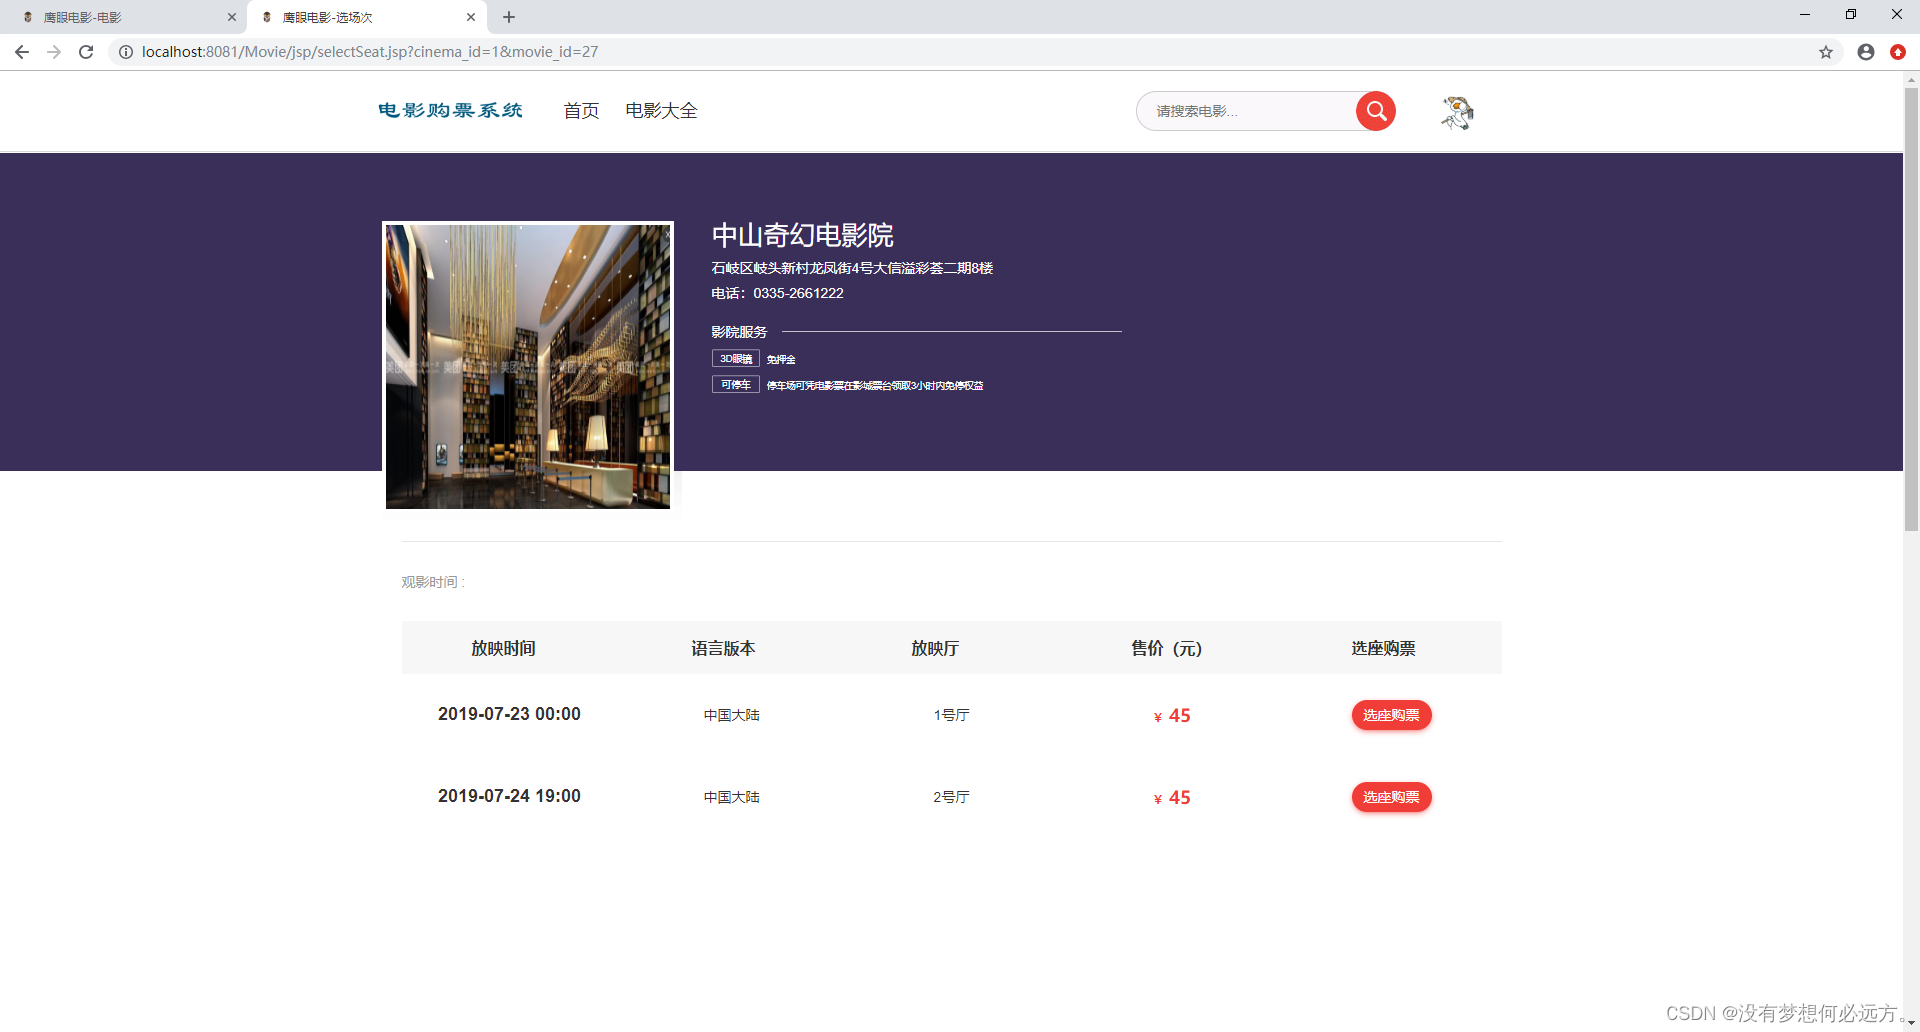Image resolution: width=1920 pixels, height=1032 pixels.
Task: Close the 鹰眼电影-电影 tab
Action: tap(231, 17)
